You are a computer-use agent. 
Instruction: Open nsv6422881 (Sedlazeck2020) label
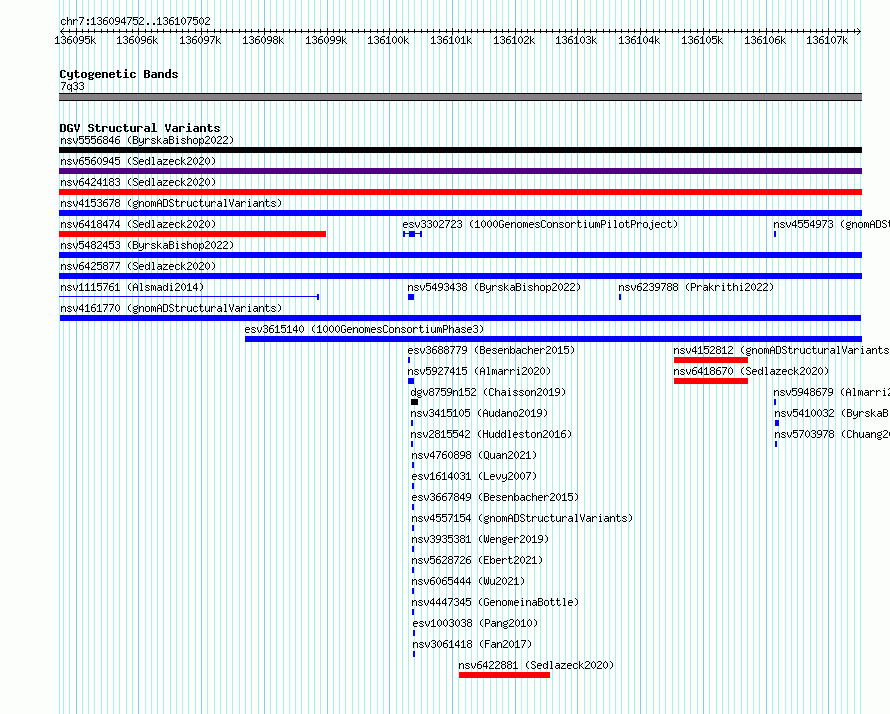click(536, 665)
